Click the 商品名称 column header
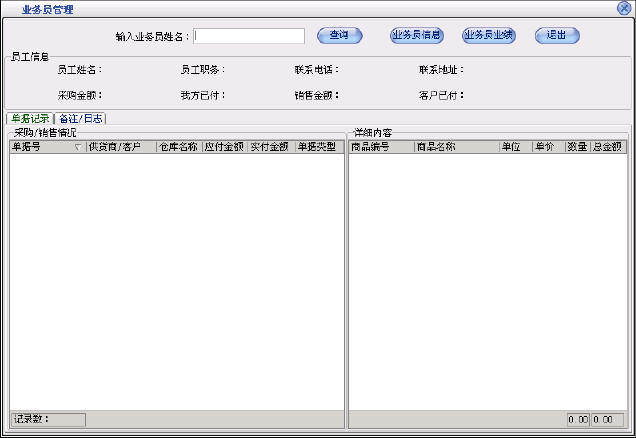Viewport: 636px width, 438px height. pyautogui.click(x=455, y=147)
